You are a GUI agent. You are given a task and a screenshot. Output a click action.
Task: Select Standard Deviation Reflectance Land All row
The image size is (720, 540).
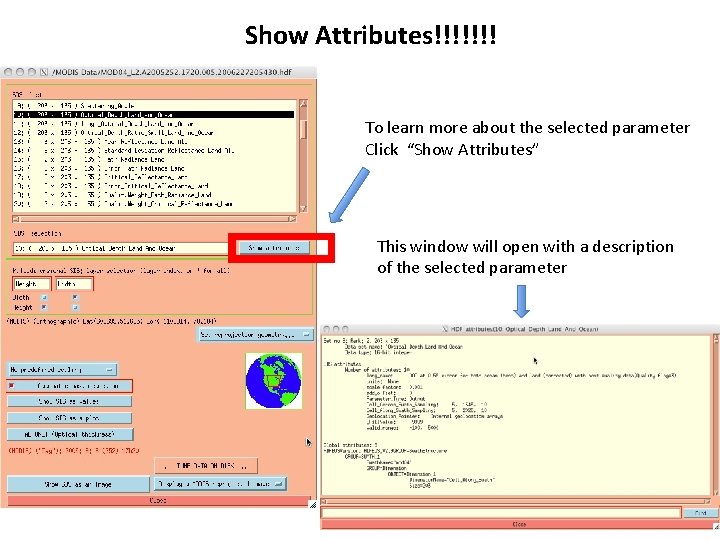coord(154,150)
